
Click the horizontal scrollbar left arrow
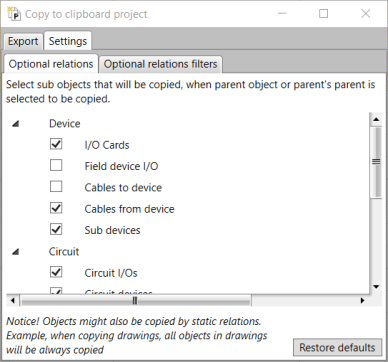click(13, 301)
